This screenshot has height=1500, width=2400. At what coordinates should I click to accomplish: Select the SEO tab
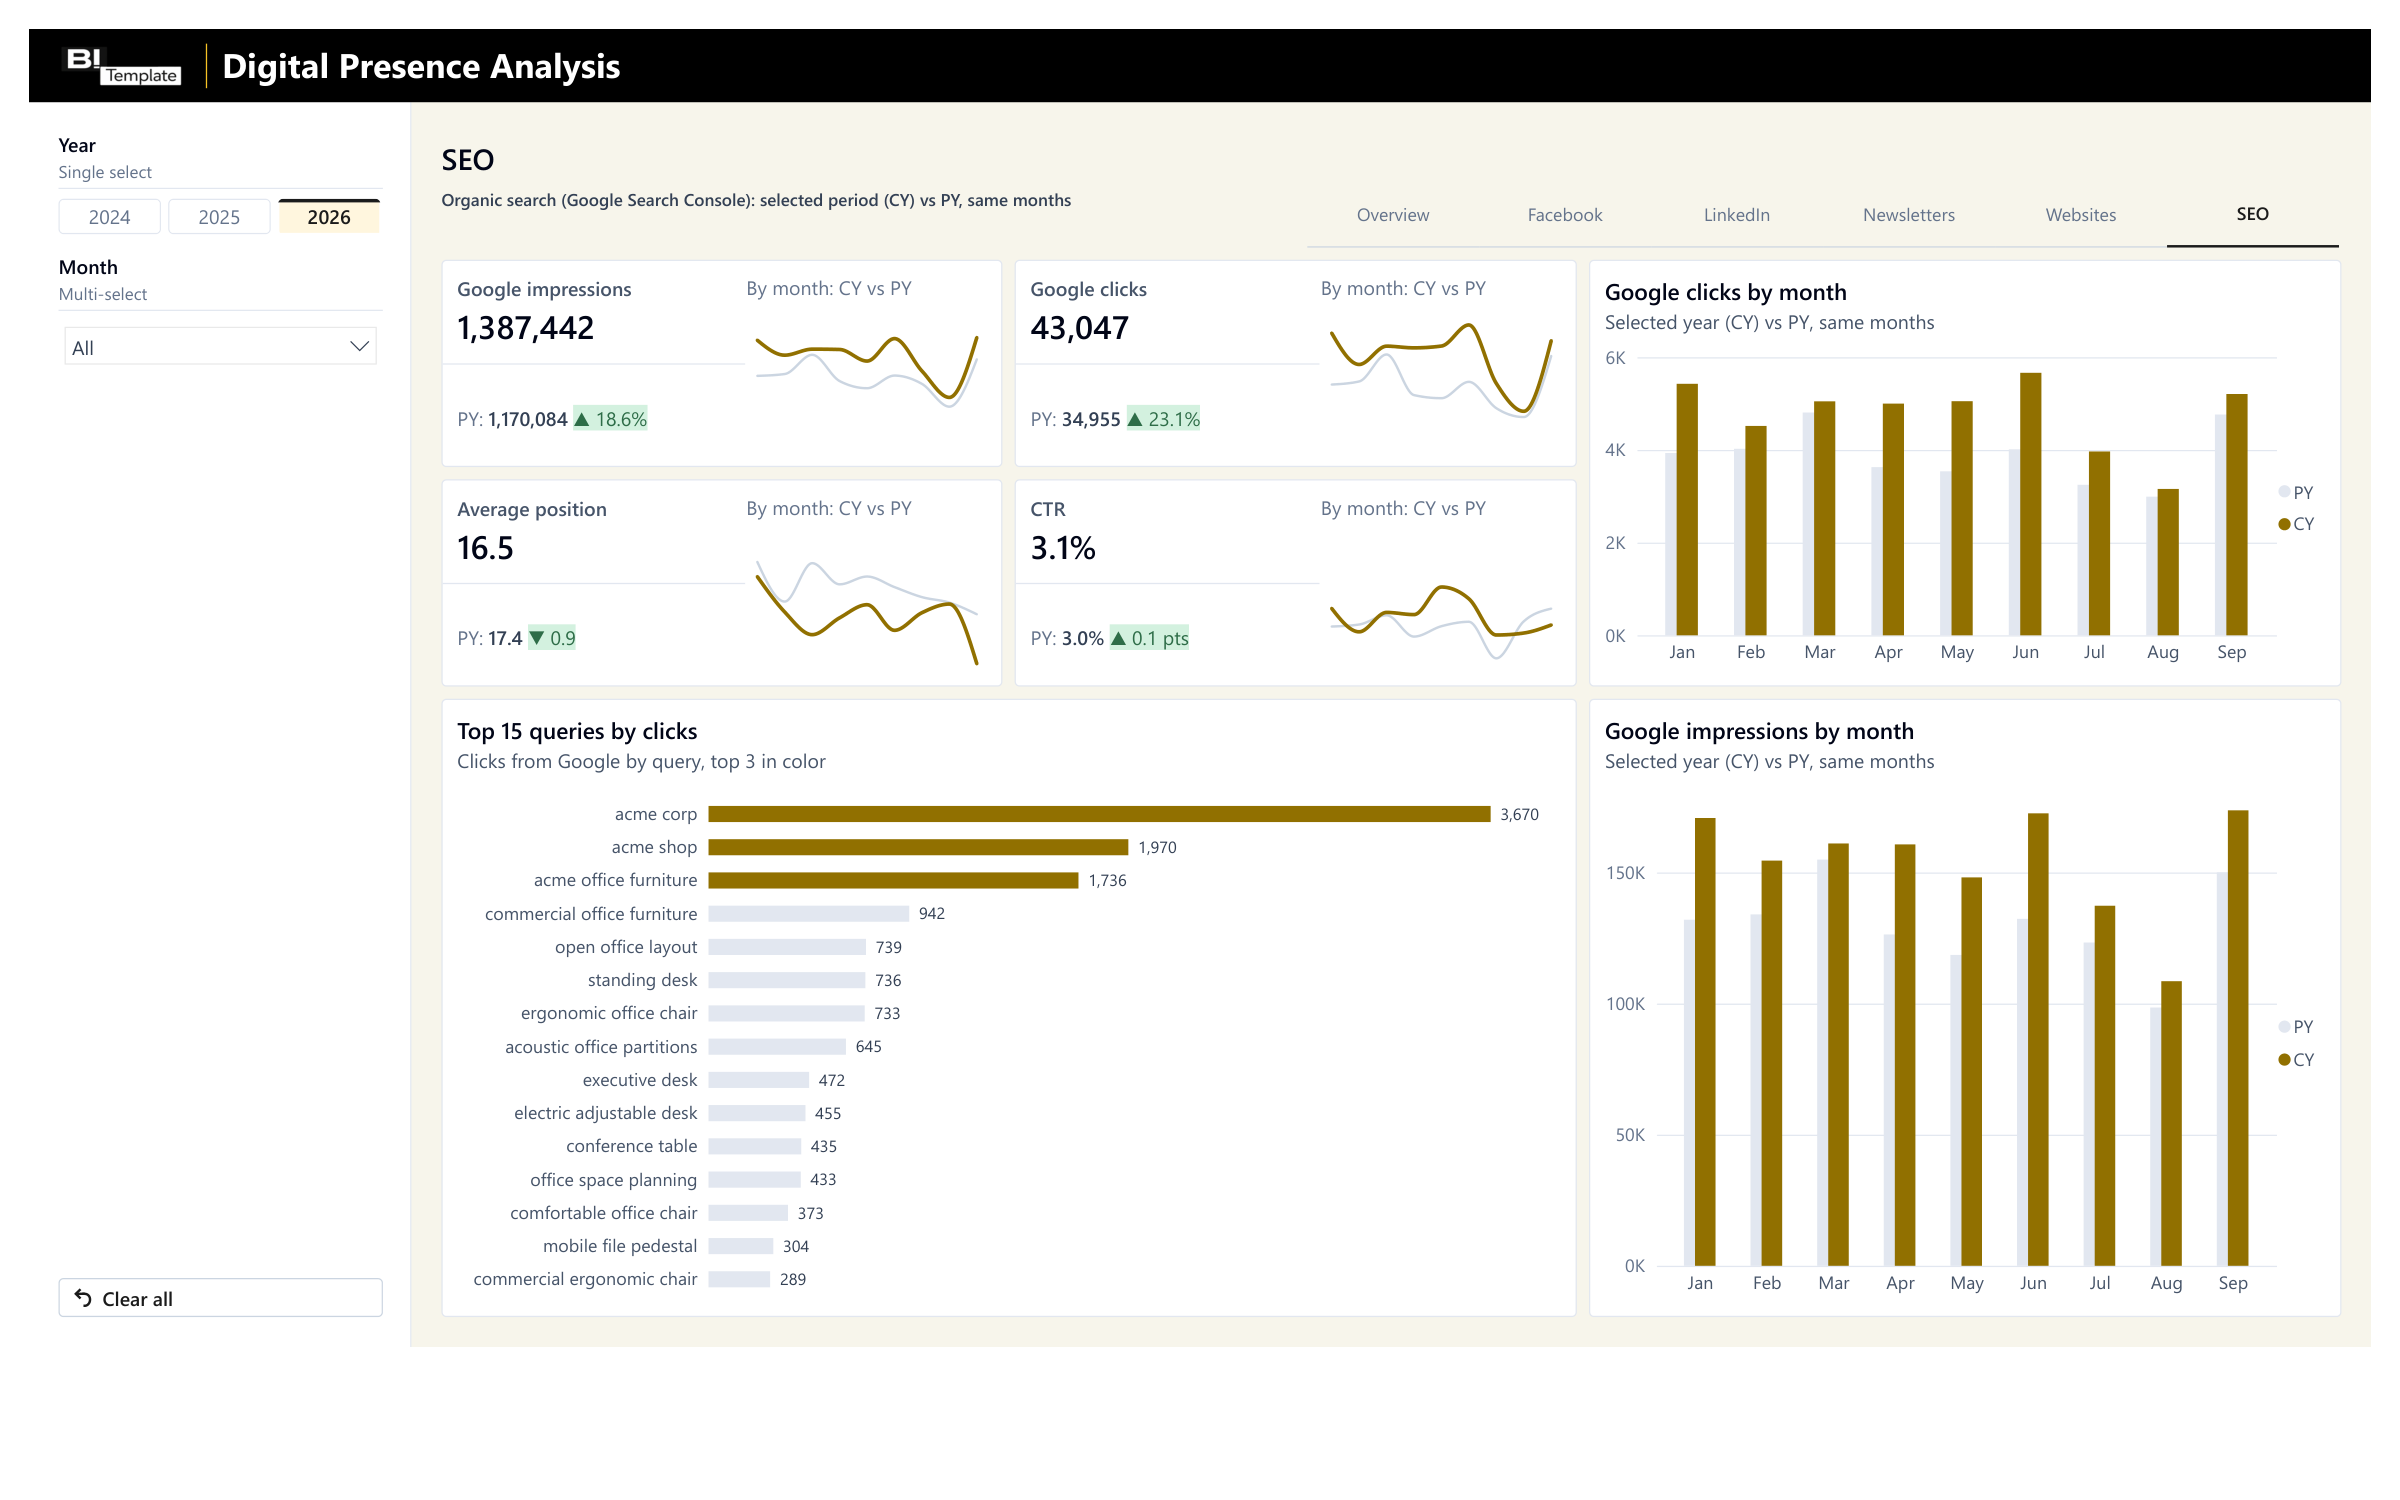2253,215
